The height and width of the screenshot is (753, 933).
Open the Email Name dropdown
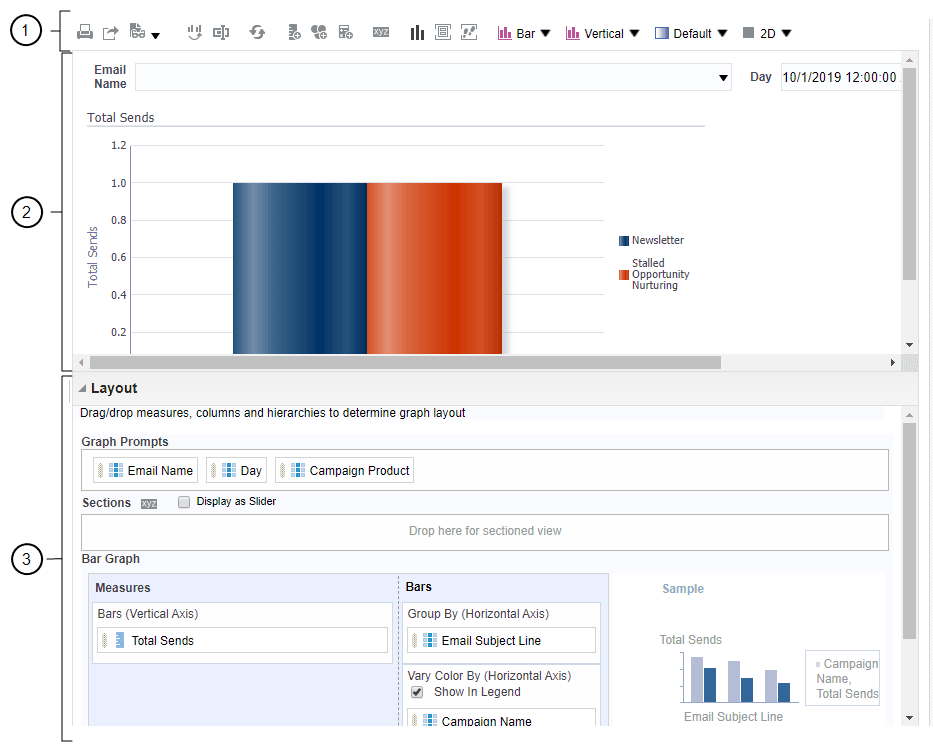pyautogui.click(x=723, y=77)
